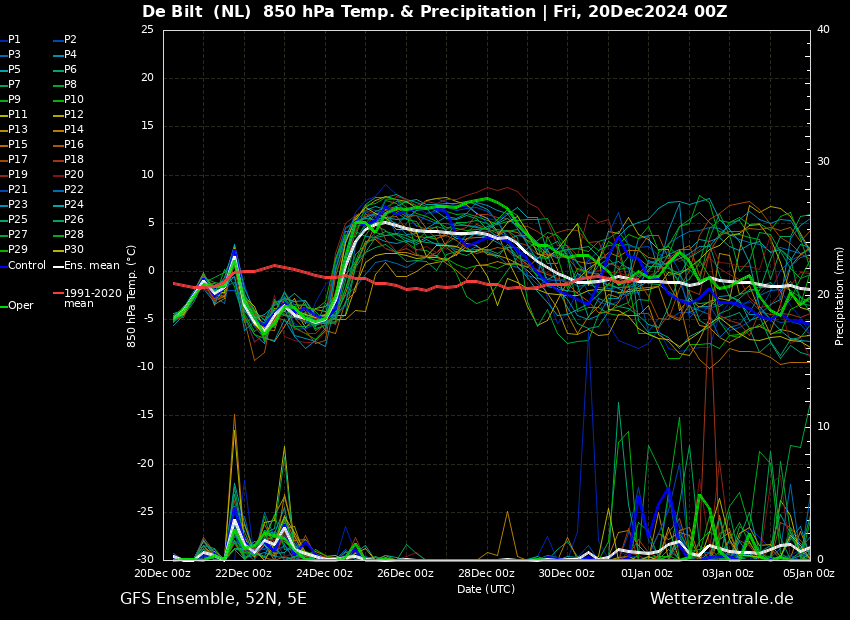Select the Oper legend entry
850x620 pixels.
pyautogui.click(x=17, y=306)
